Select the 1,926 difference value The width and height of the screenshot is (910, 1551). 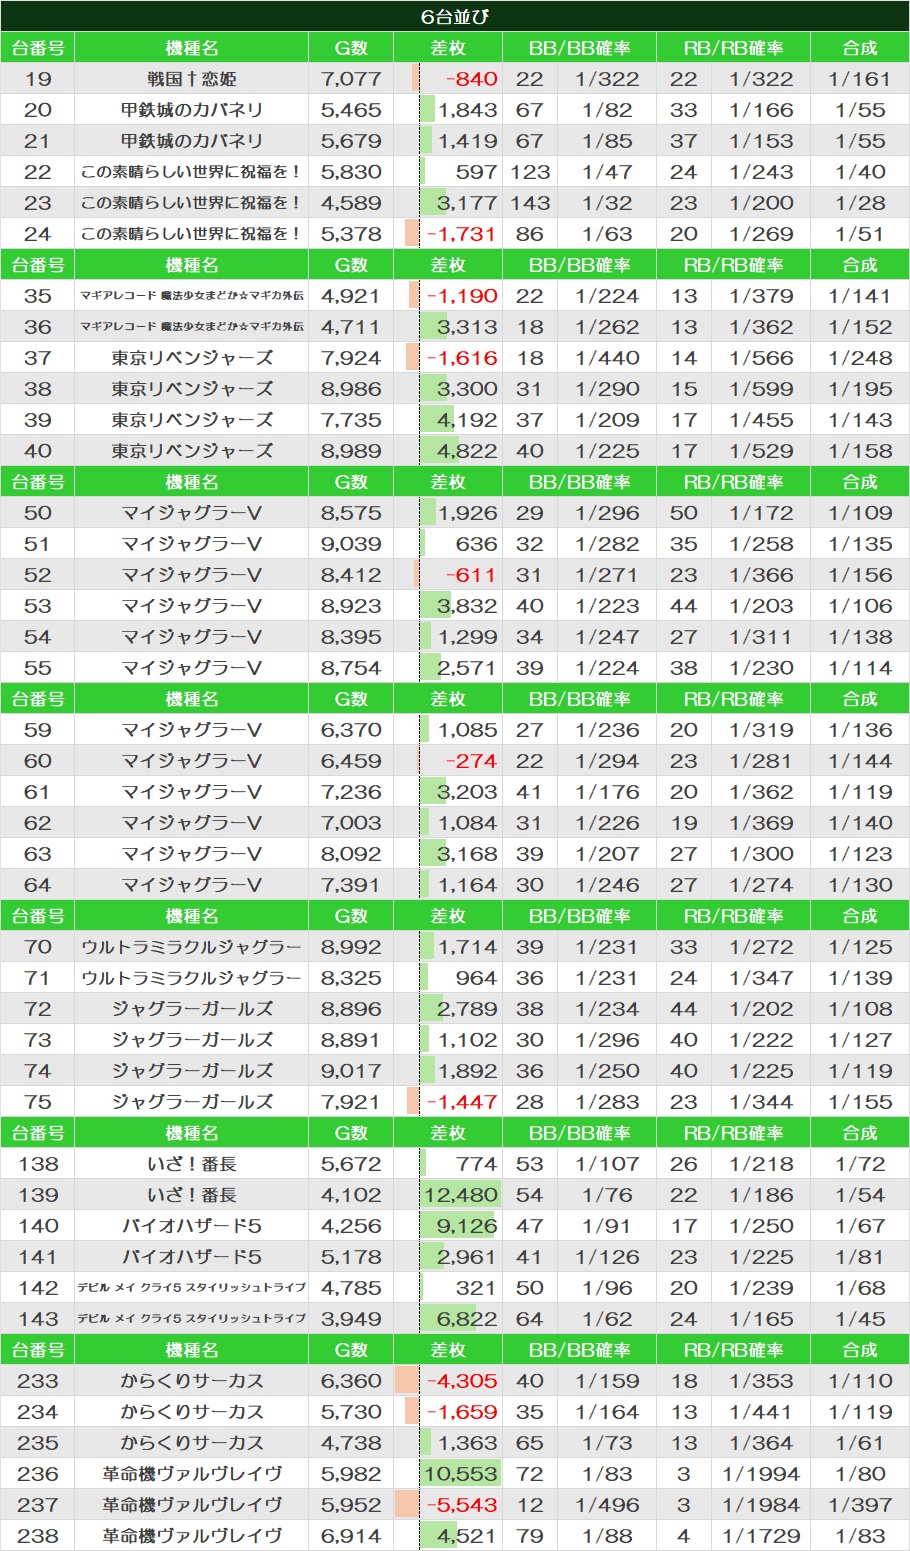click(467, 513)
